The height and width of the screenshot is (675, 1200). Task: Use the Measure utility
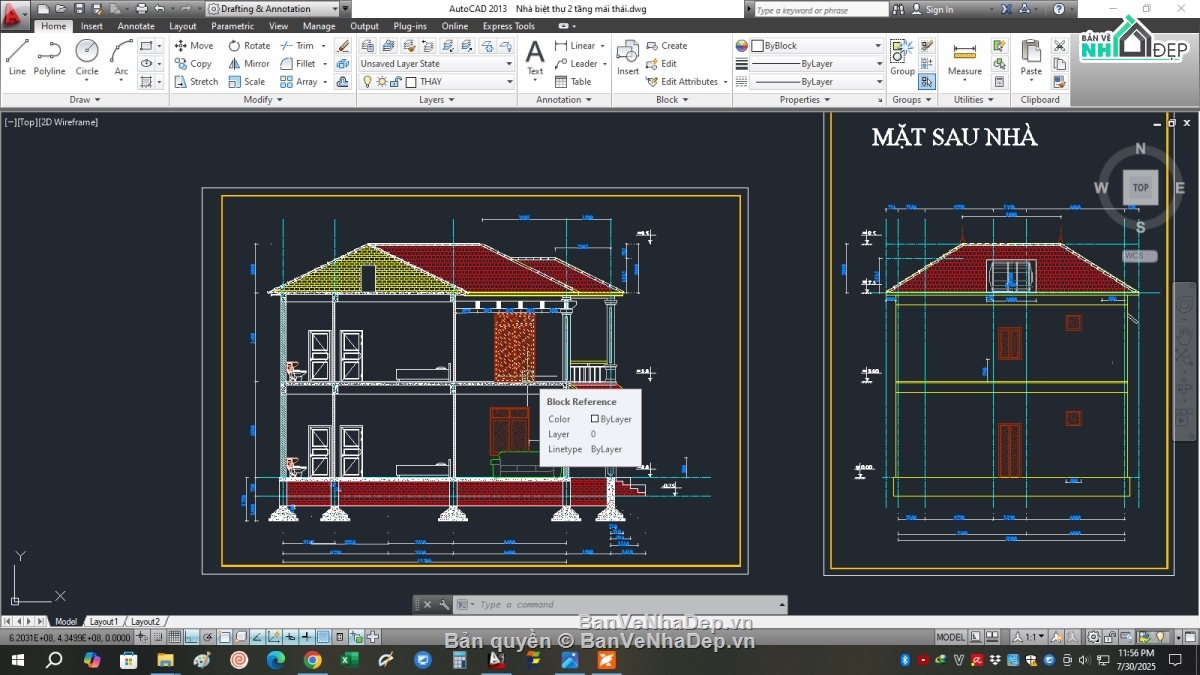coord(964,58)
